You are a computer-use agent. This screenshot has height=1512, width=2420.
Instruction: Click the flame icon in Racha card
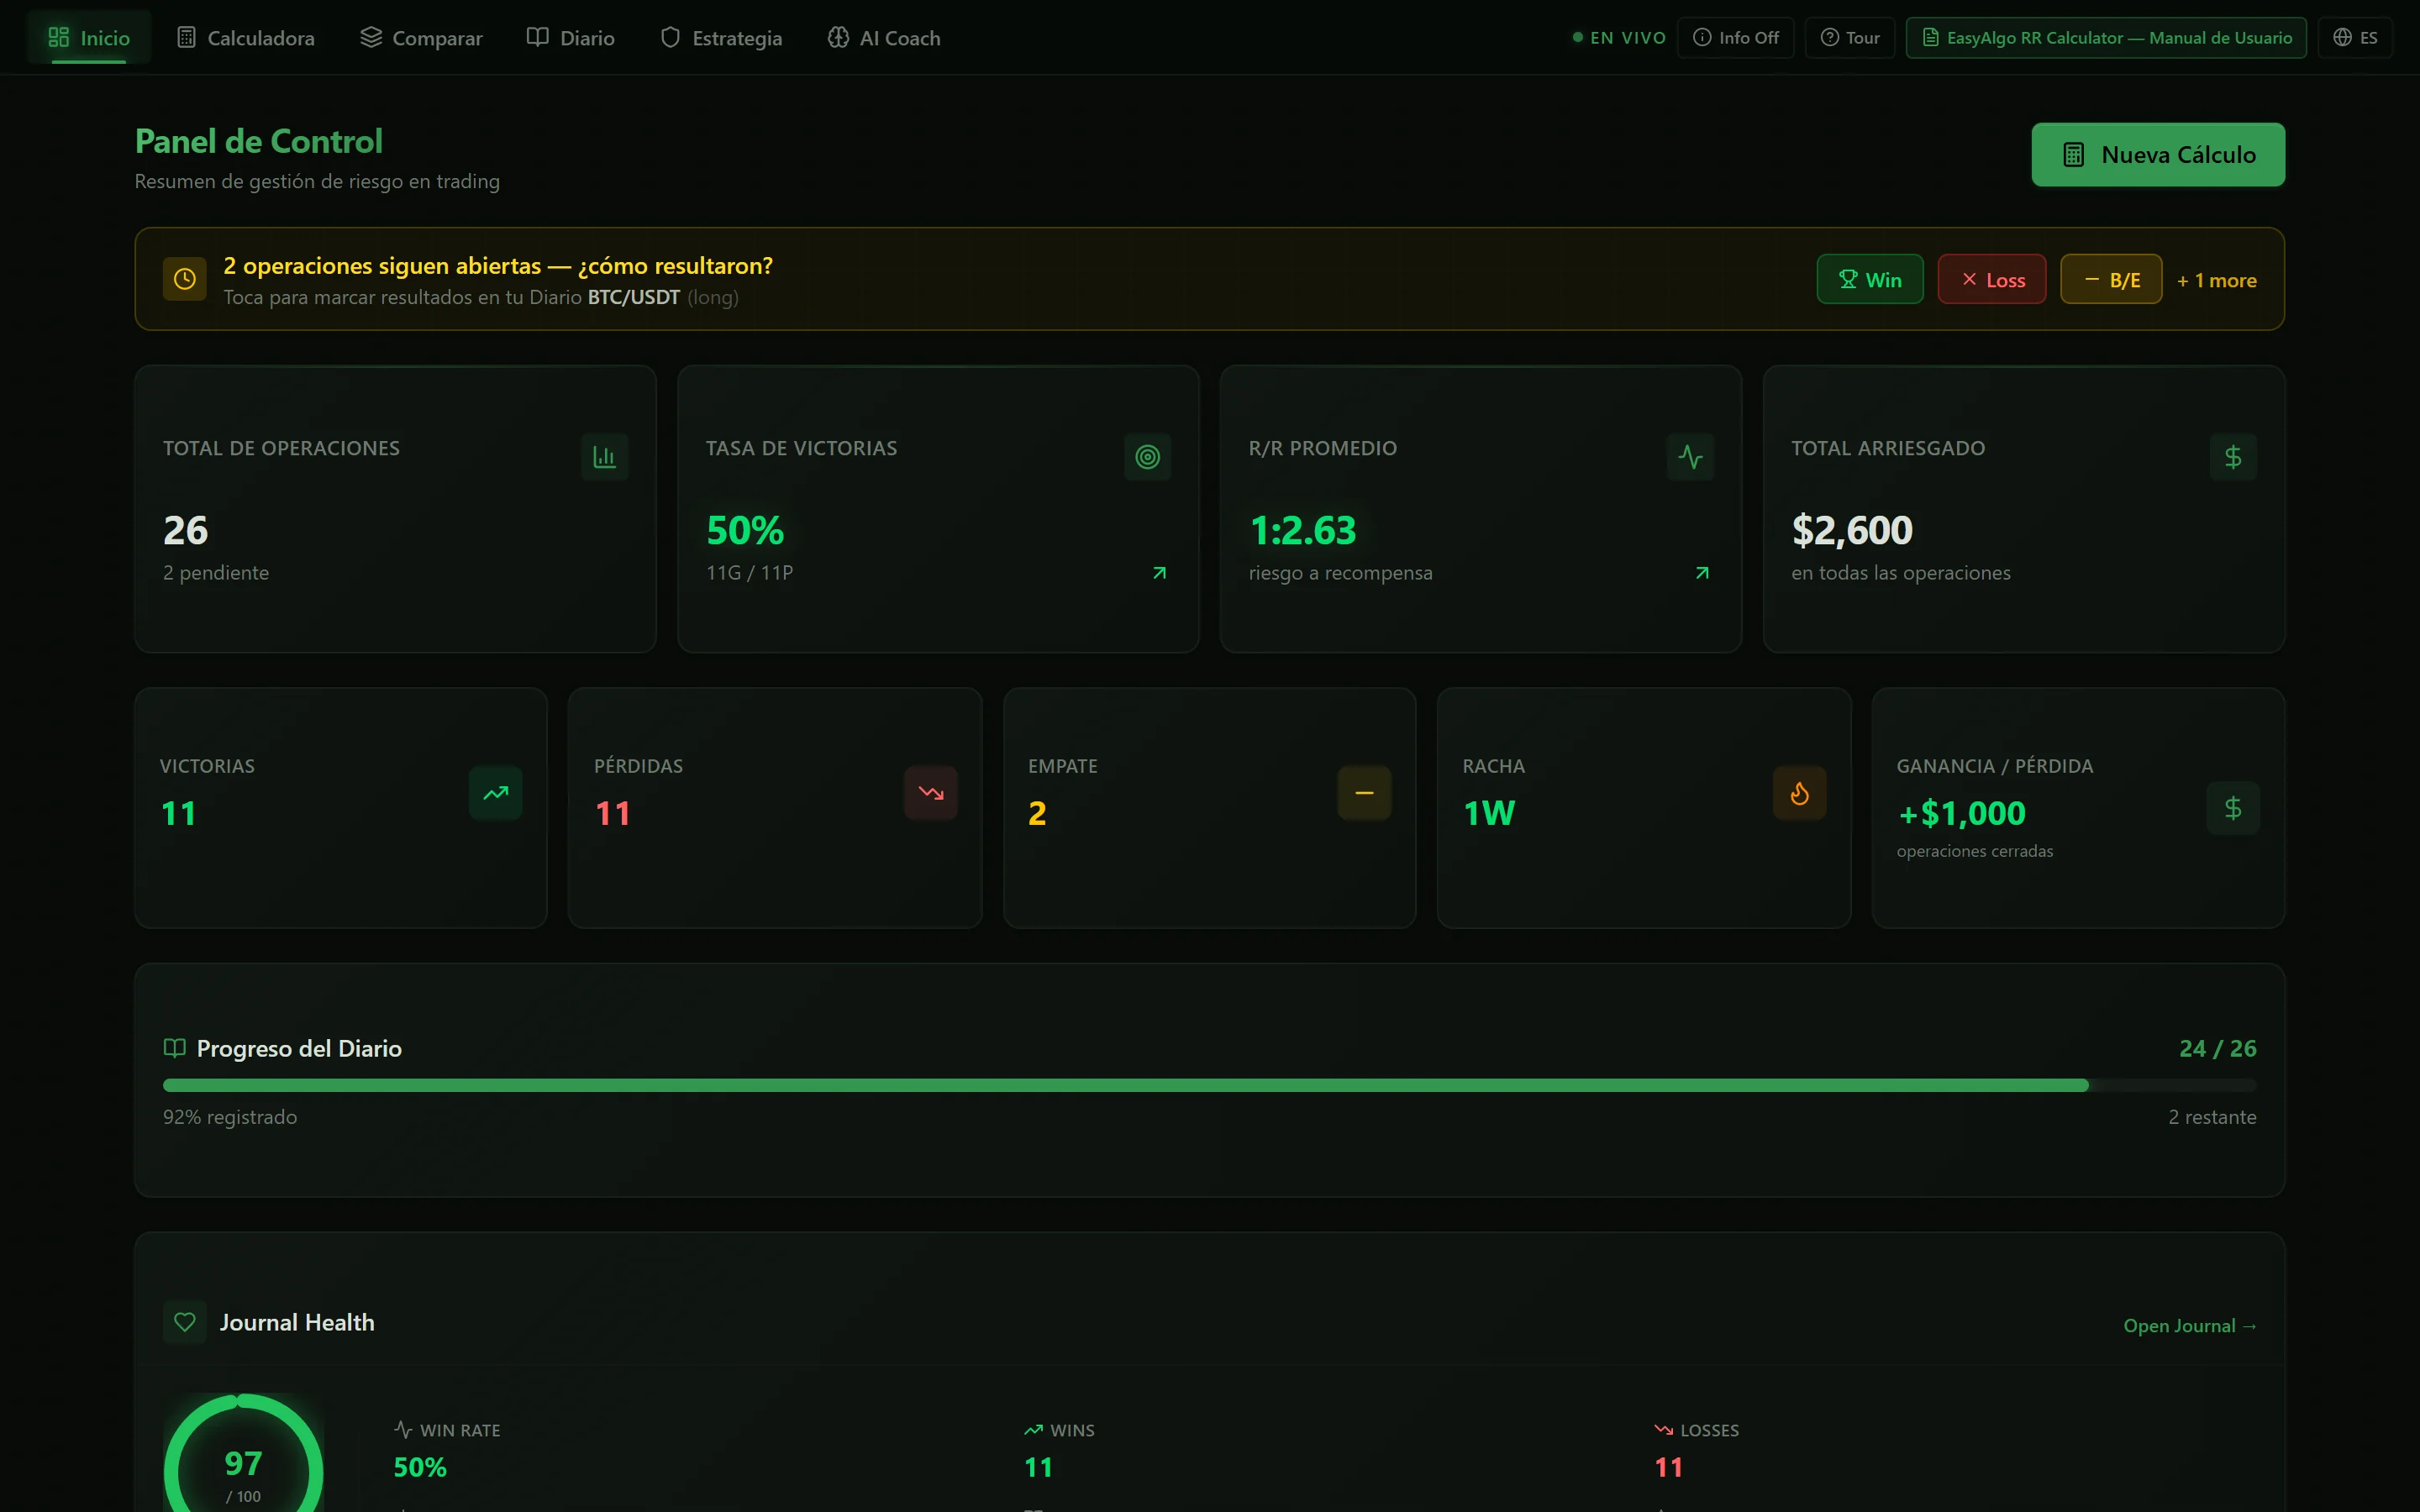point(1800,793)
